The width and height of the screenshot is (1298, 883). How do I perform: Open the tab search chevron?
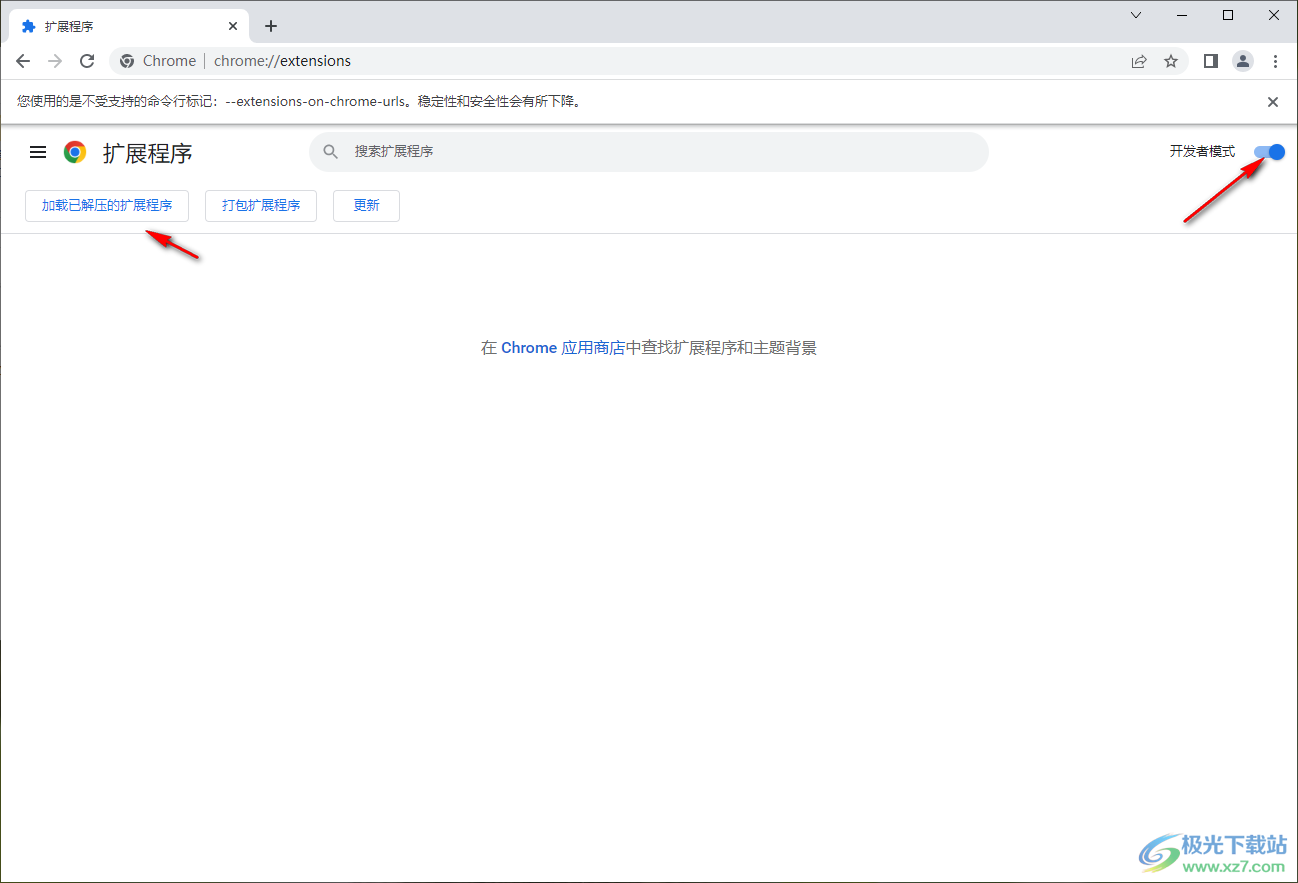[x=1136, y=15]
